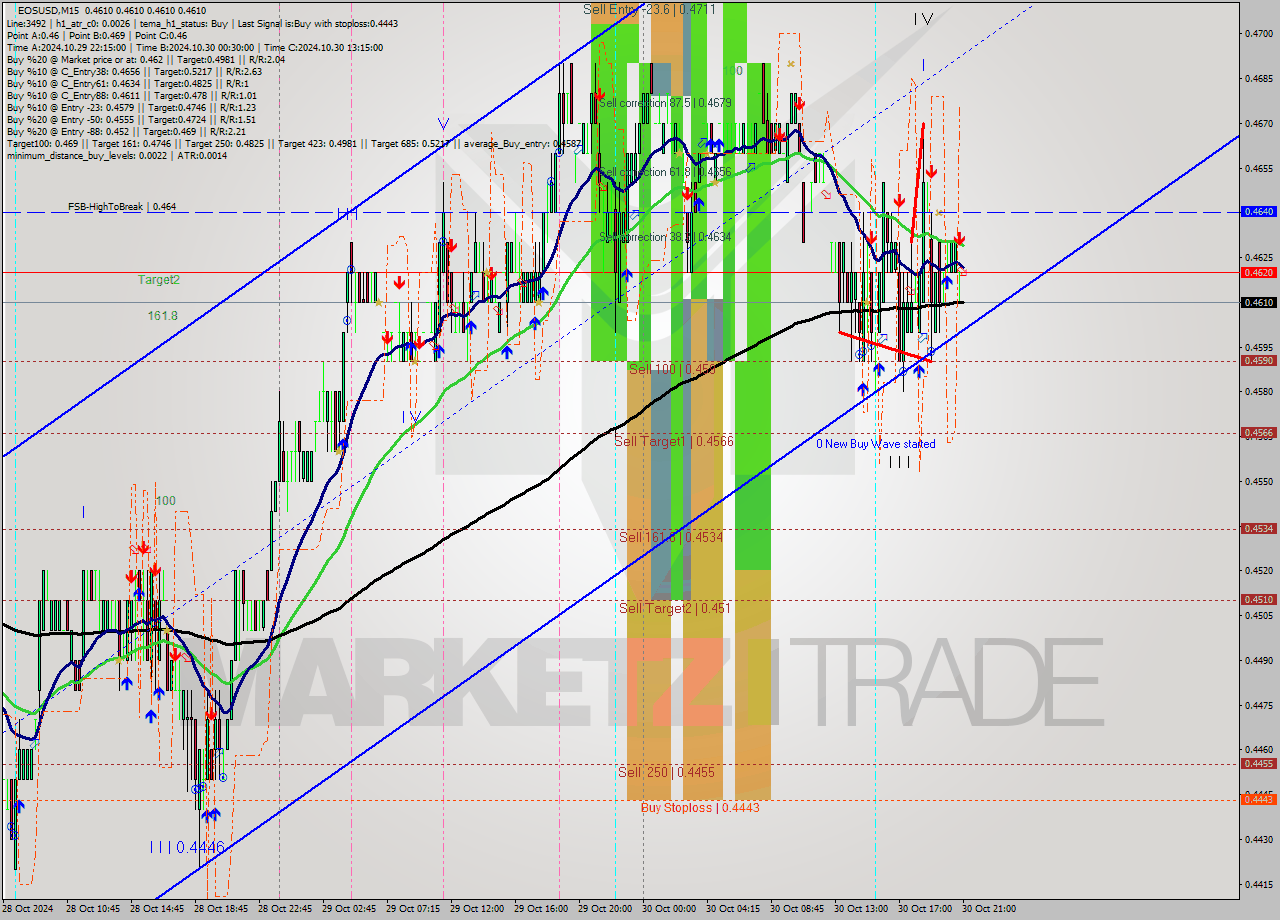This screenshot has height=920, width=1280.
Task: Click the 'Sell Target2 | 0.451' label
Action: 675,608
